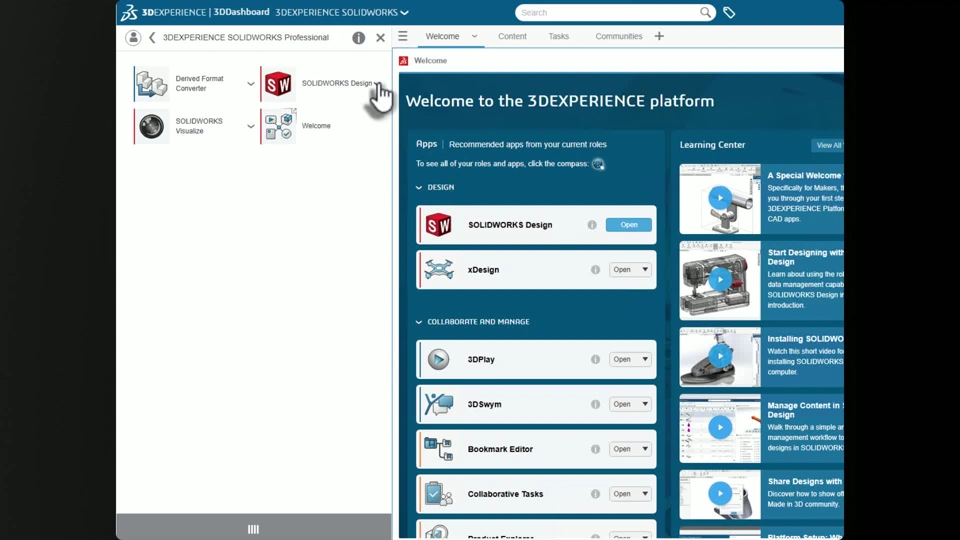The width and height of the screenshot is (960, 540).
Task: Open the Derived Format Converter app icon
Action: (x=151, y=83)
